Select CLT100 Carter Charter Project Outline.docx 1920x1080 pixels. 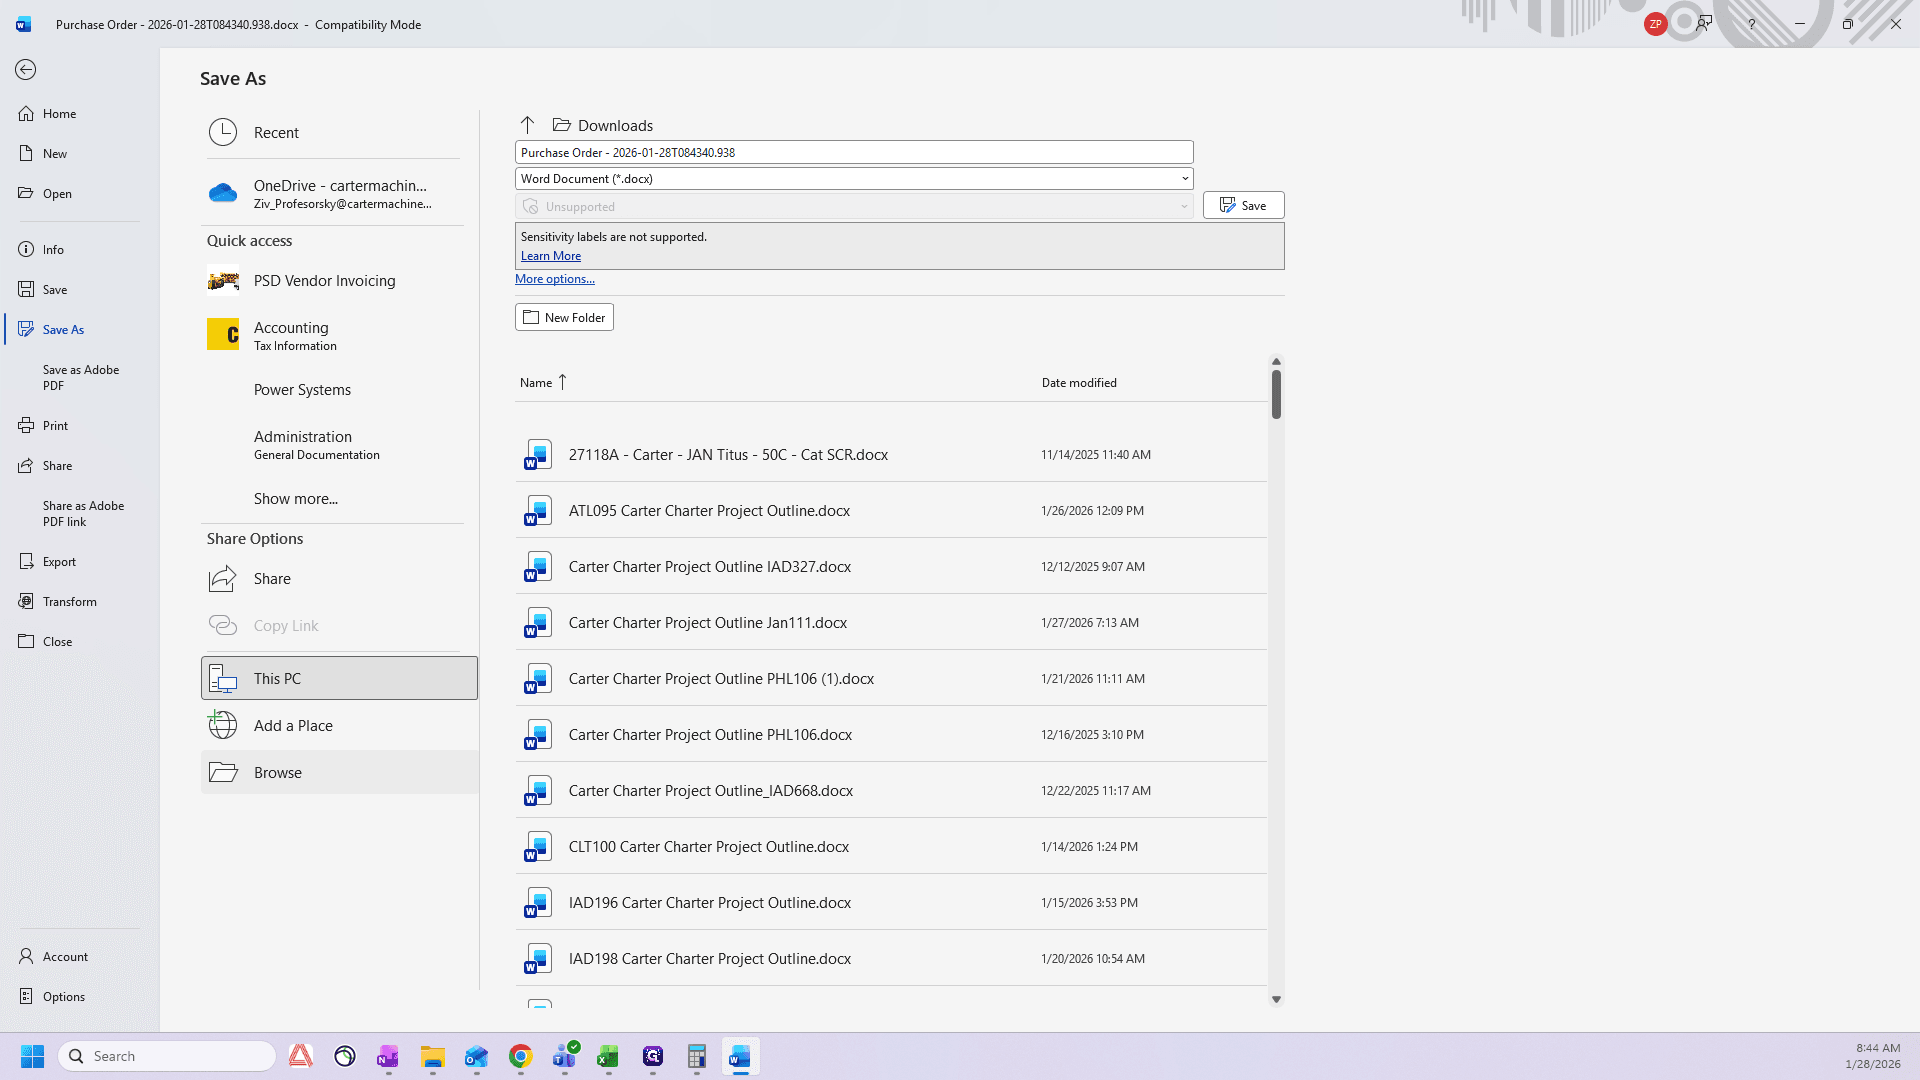890,846
